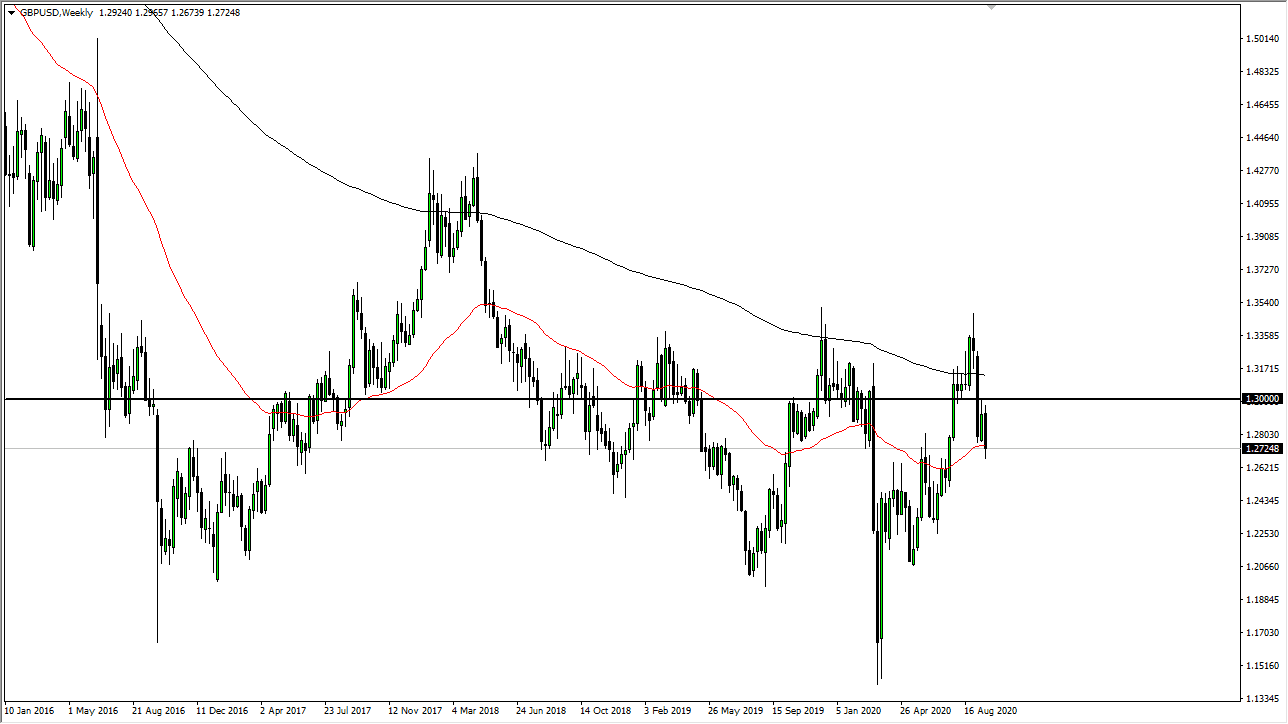Click the 4 Mar 2018 date label
1288x724 pixels.
(477, 711)
